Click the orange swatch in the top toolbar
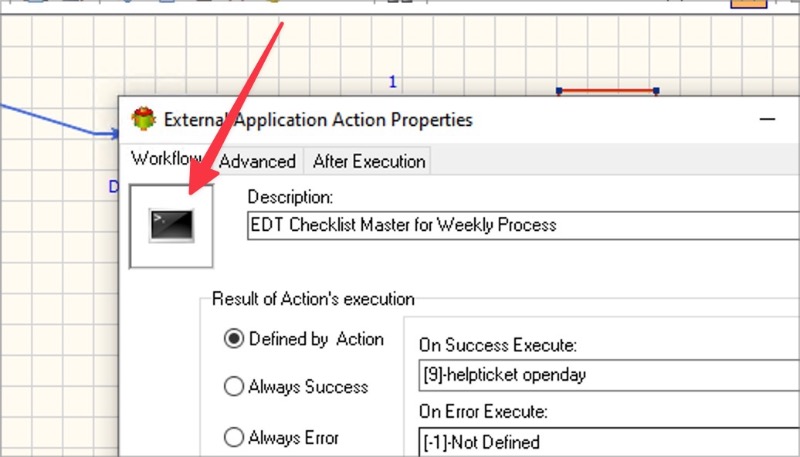 point(748,4)
